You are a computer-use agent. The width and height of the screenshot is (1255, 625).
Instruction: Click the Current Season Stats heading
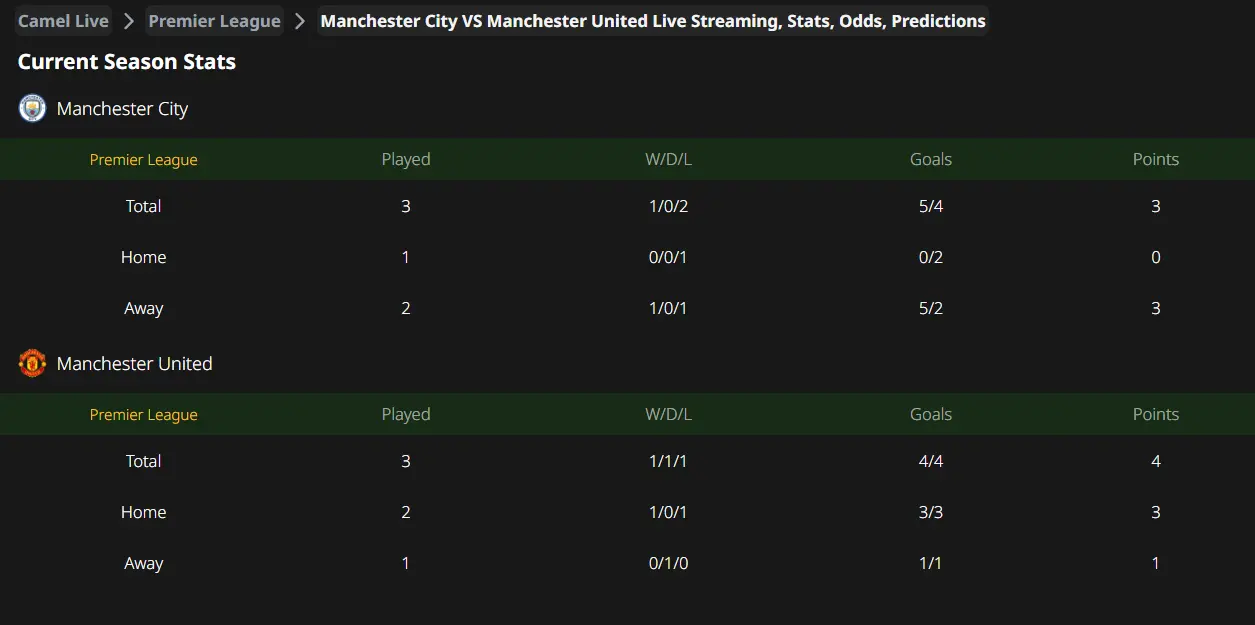point(127,62)
